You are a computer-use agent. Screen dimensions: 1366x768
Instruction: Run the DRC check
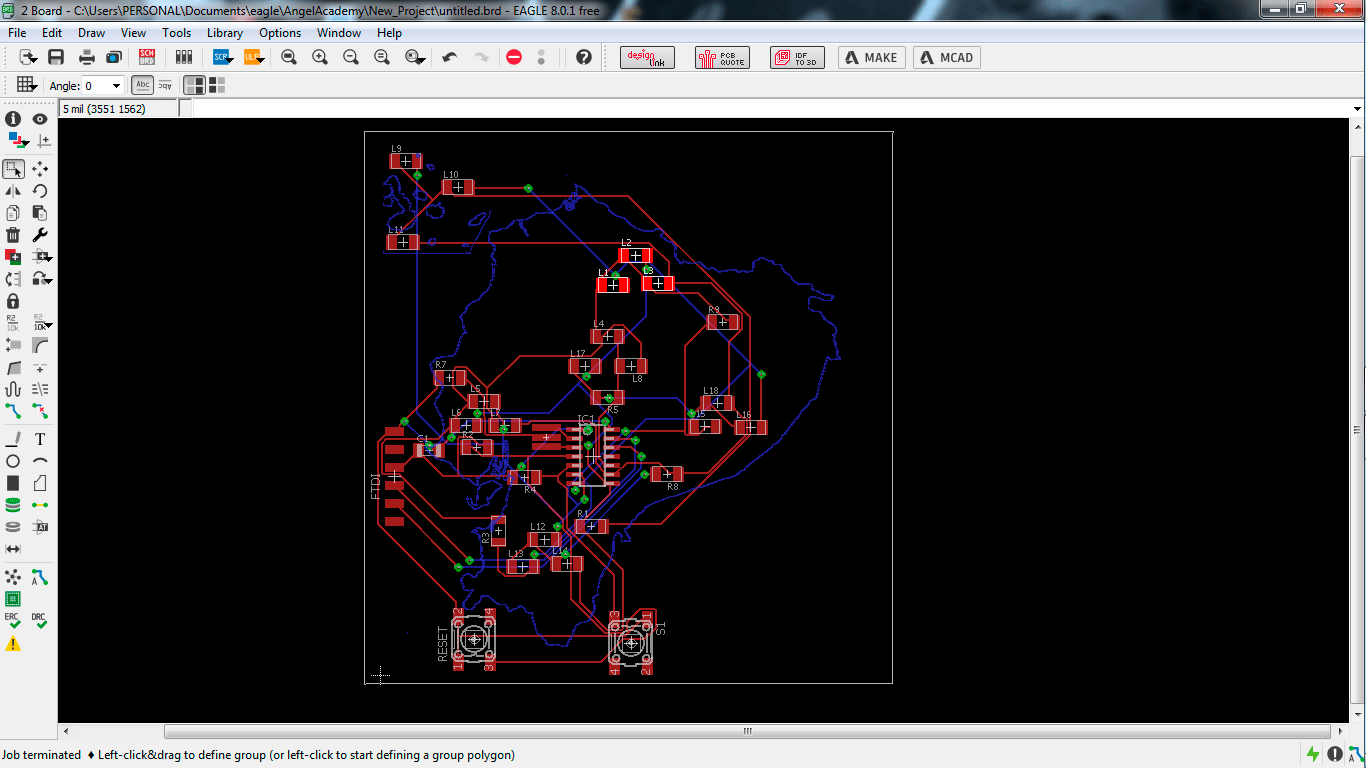(x=40, y=621)
